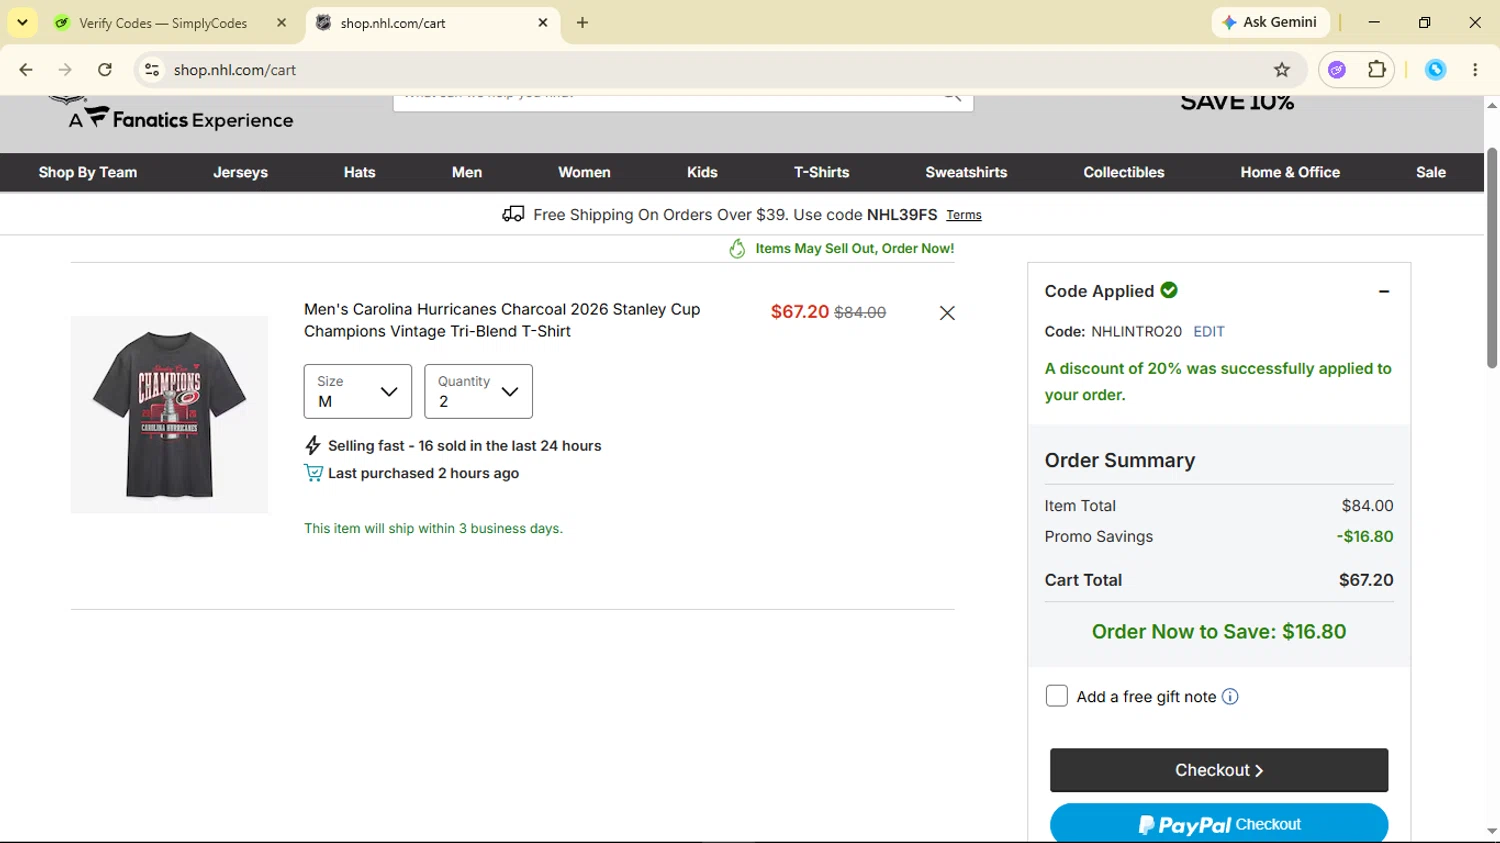The image size is (1500, 843).
Task: Pay with PayPal Checkout button
Action: point(1219,824)
